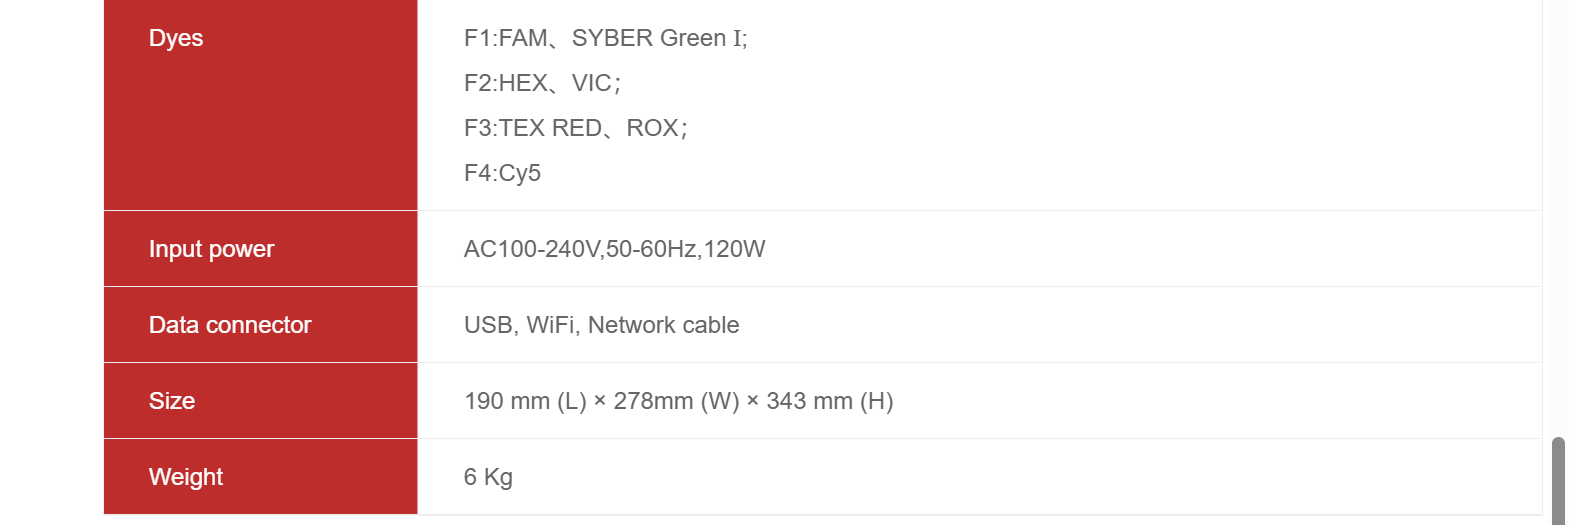Click the 343 mm (H) dimension

click(829, 401)
